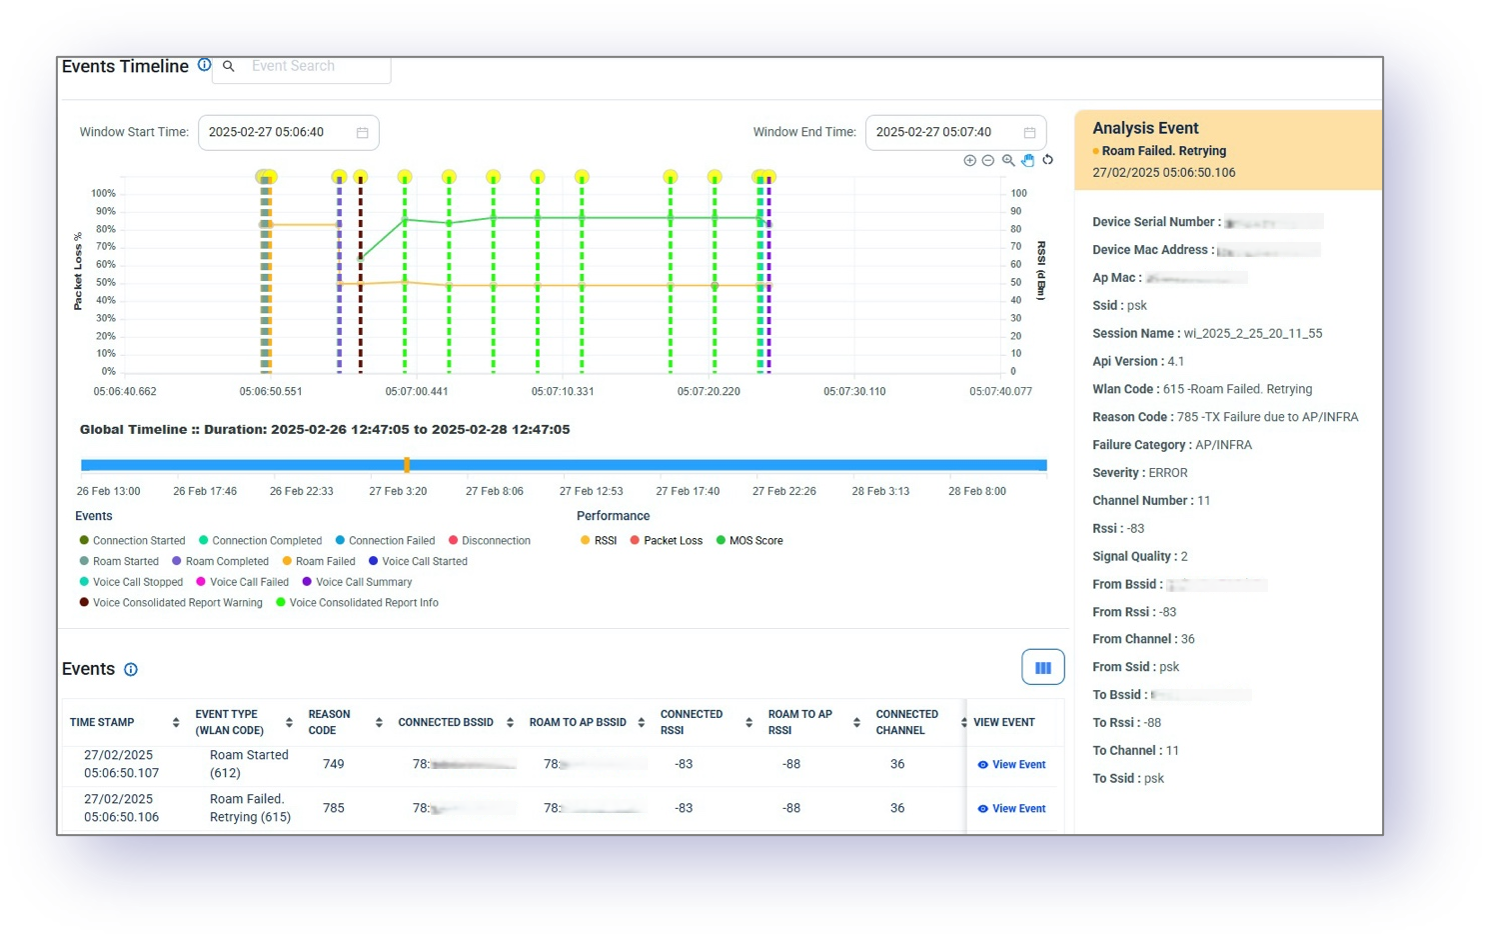The width and height of the screenshot is (1485, 937).
Task: Click the info icon beside Events Timeline
Action: pyautogui.click(x=204, y=65)
